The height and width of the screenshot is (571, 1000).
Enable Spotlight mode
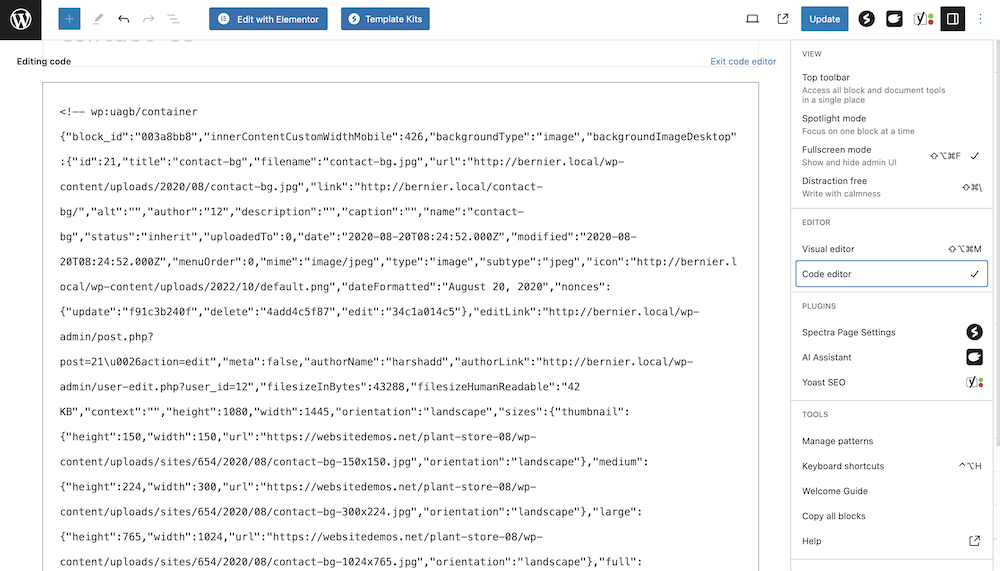pos(892,124)
